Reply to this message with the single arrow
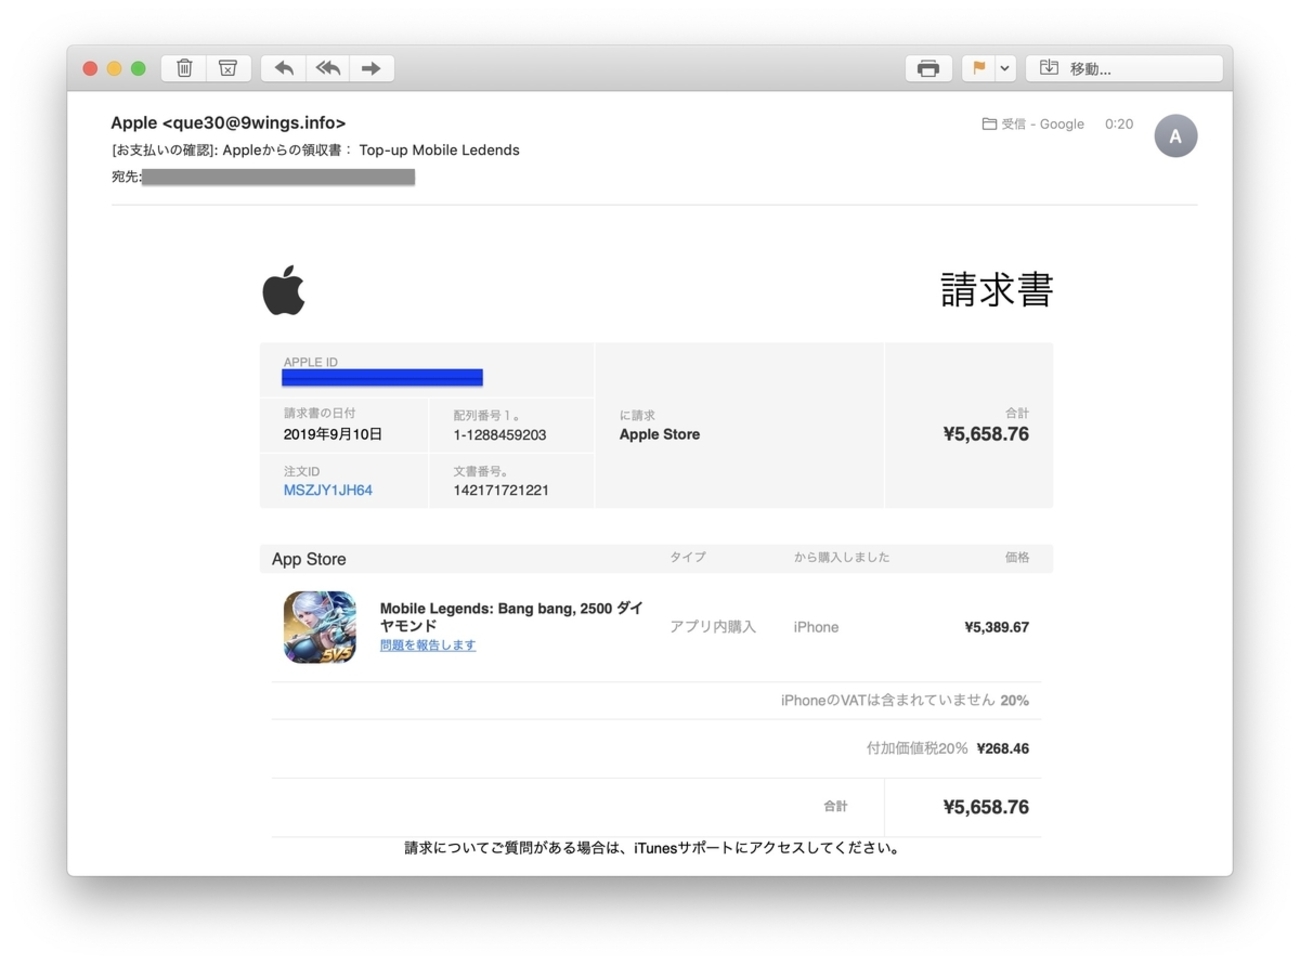The height and width of the screenshot is (965, 1300). (x=284, y=68)
